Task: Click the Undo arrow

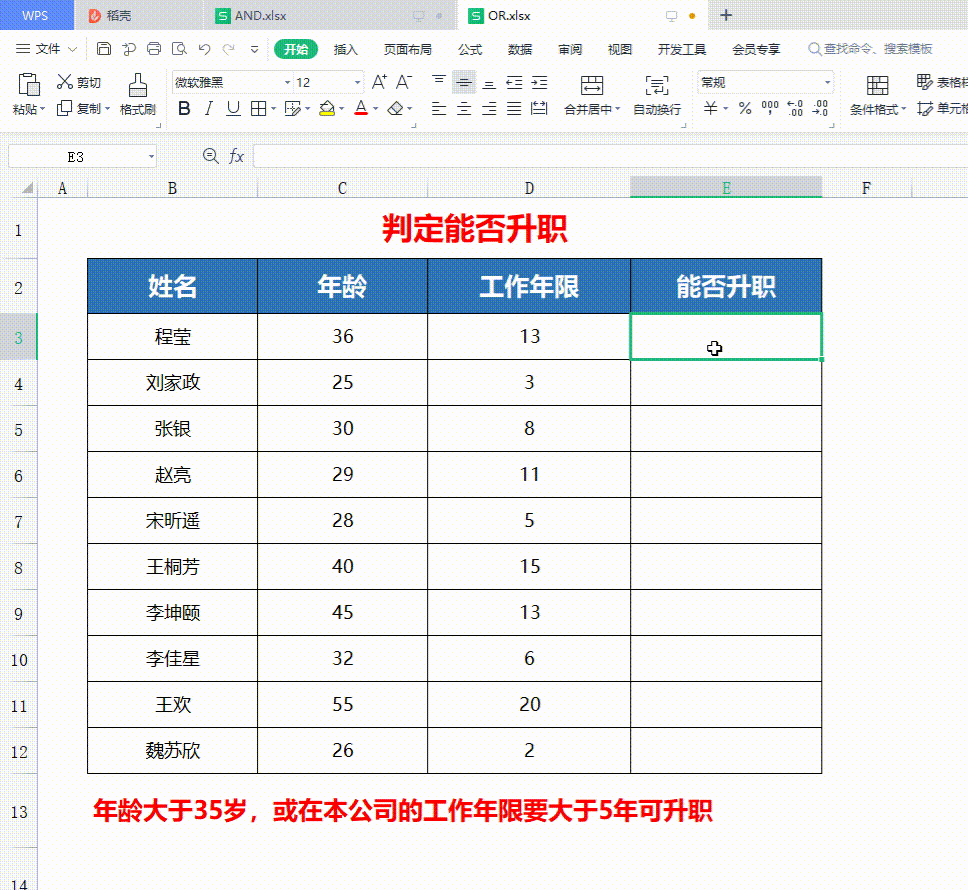Action: (x=204, y=49)
